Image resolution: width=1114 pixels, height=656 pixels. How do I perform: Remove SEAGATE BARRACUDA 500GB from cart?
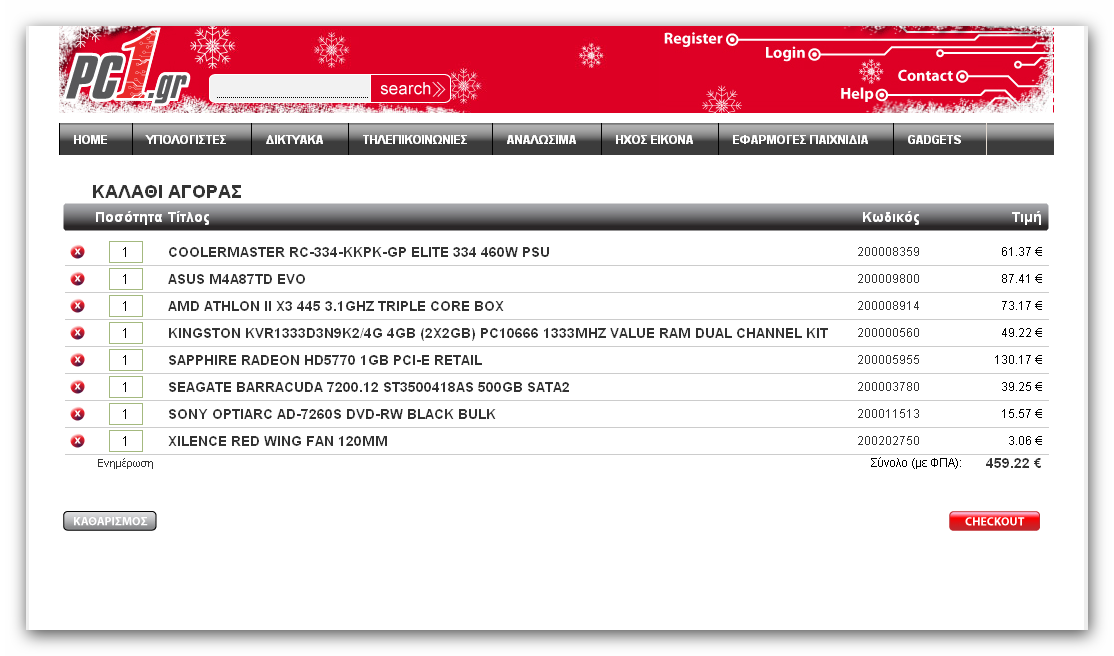77,387
